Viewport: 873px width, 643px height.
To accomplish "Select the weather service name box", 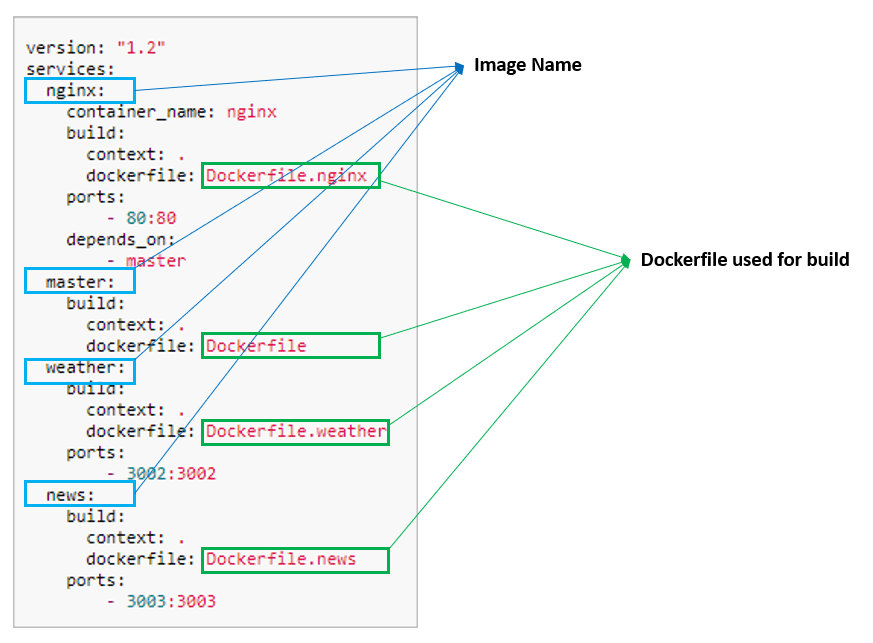I will click(80, 370).
